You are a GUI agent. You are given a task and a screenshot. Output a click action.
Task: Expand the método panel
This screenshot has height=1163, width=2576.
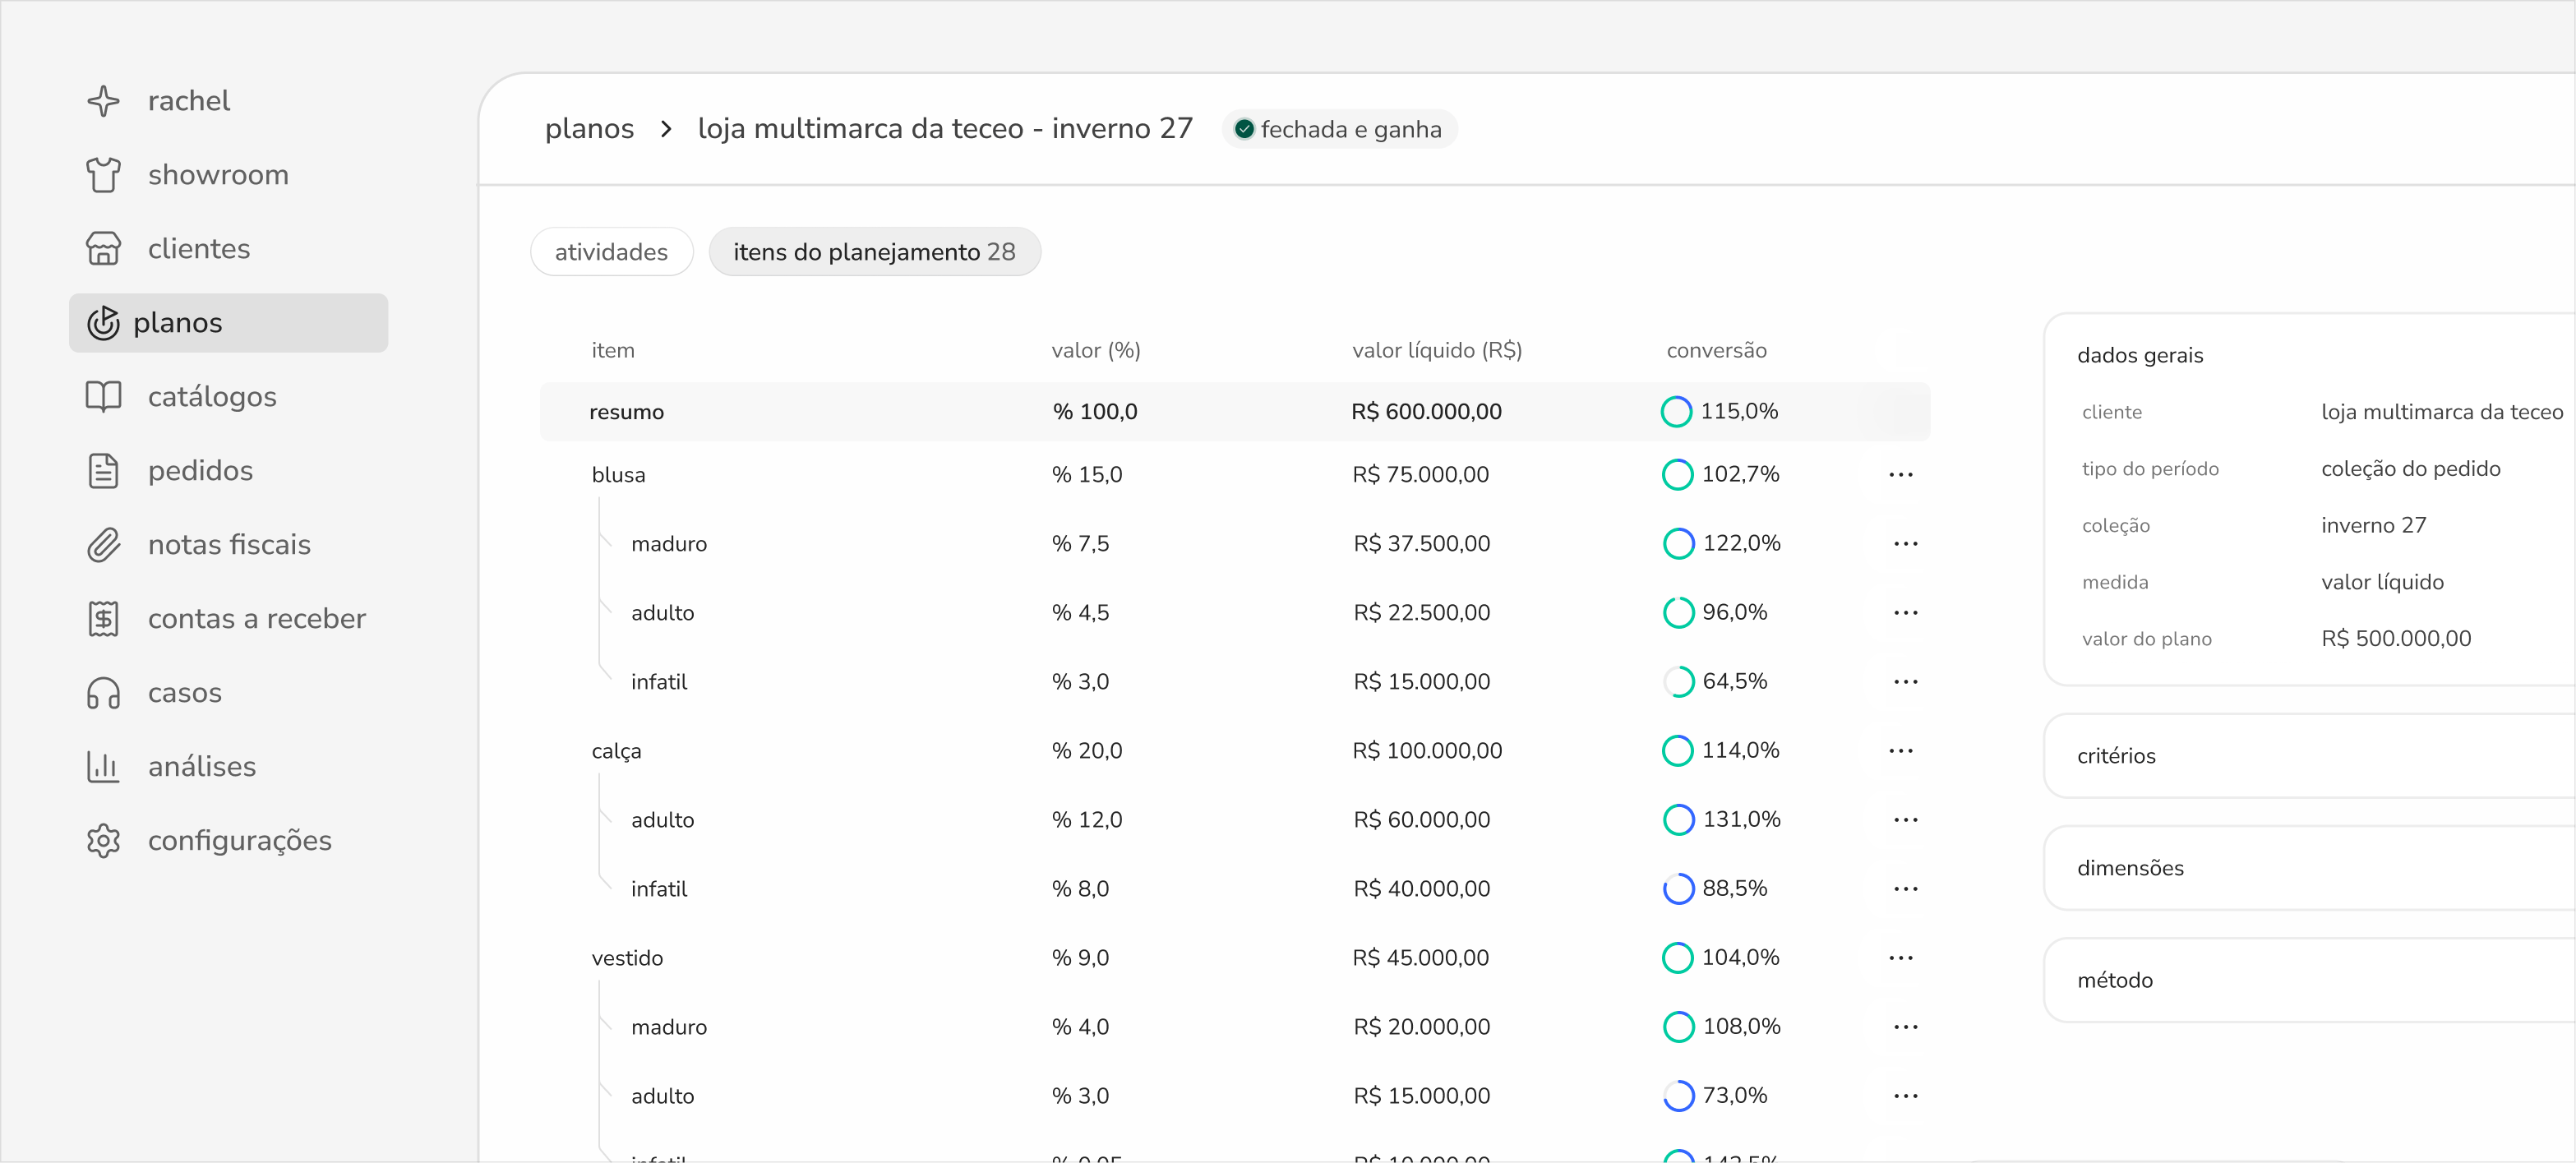point(2310,980)
